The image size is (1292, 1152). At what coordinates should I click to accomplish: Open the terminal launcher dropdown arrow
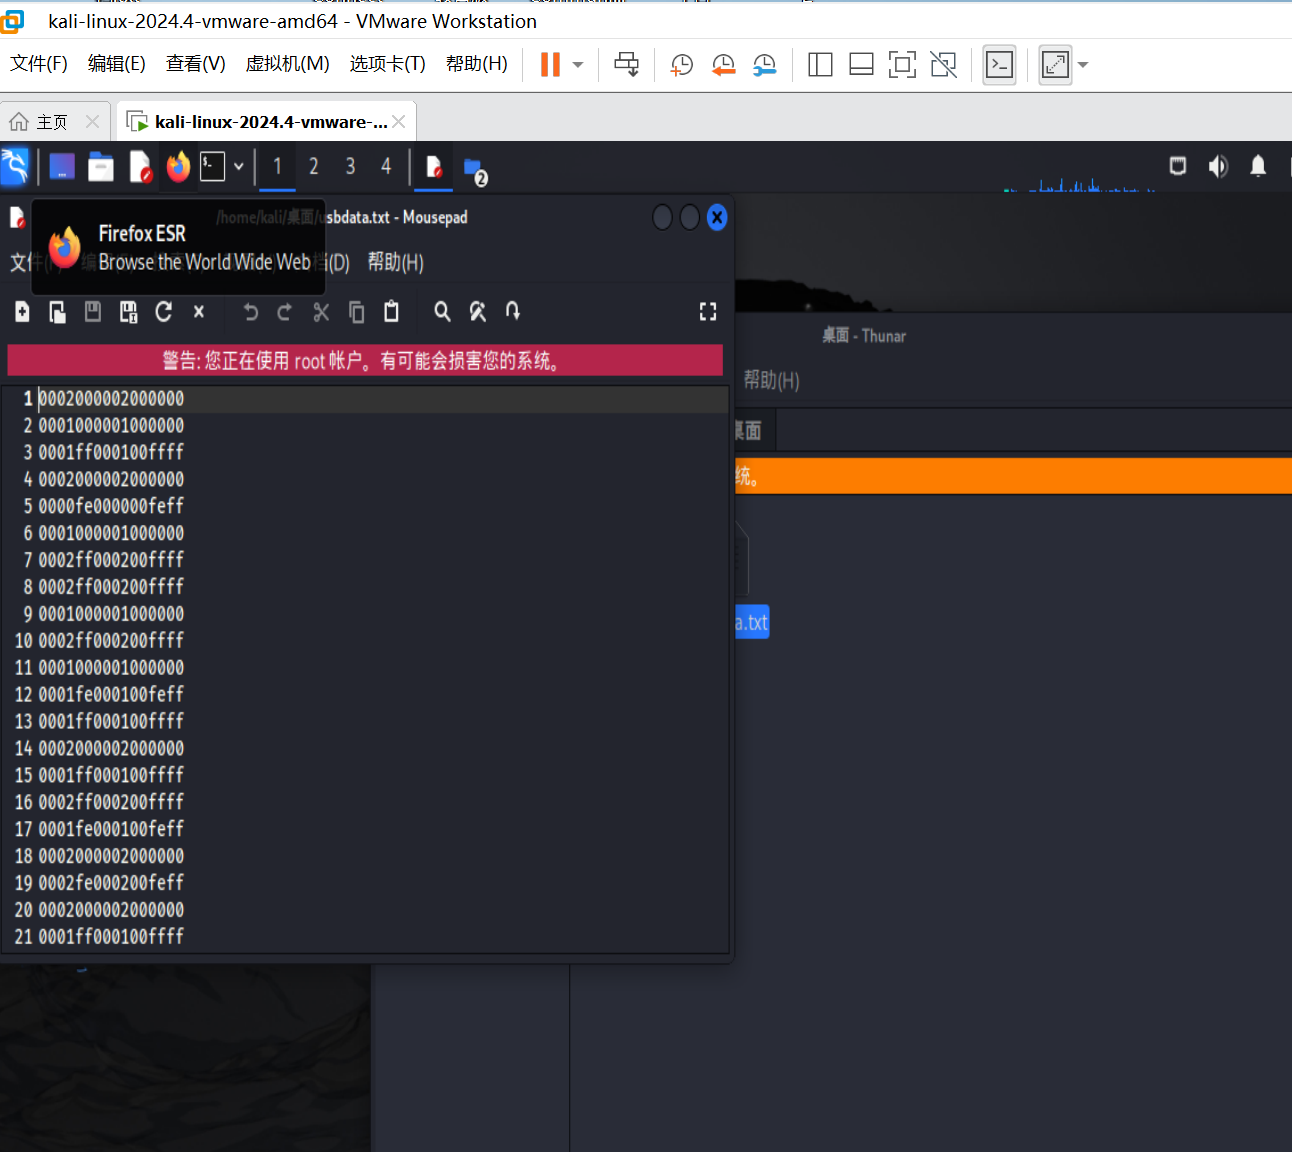(x=239, y=167)
